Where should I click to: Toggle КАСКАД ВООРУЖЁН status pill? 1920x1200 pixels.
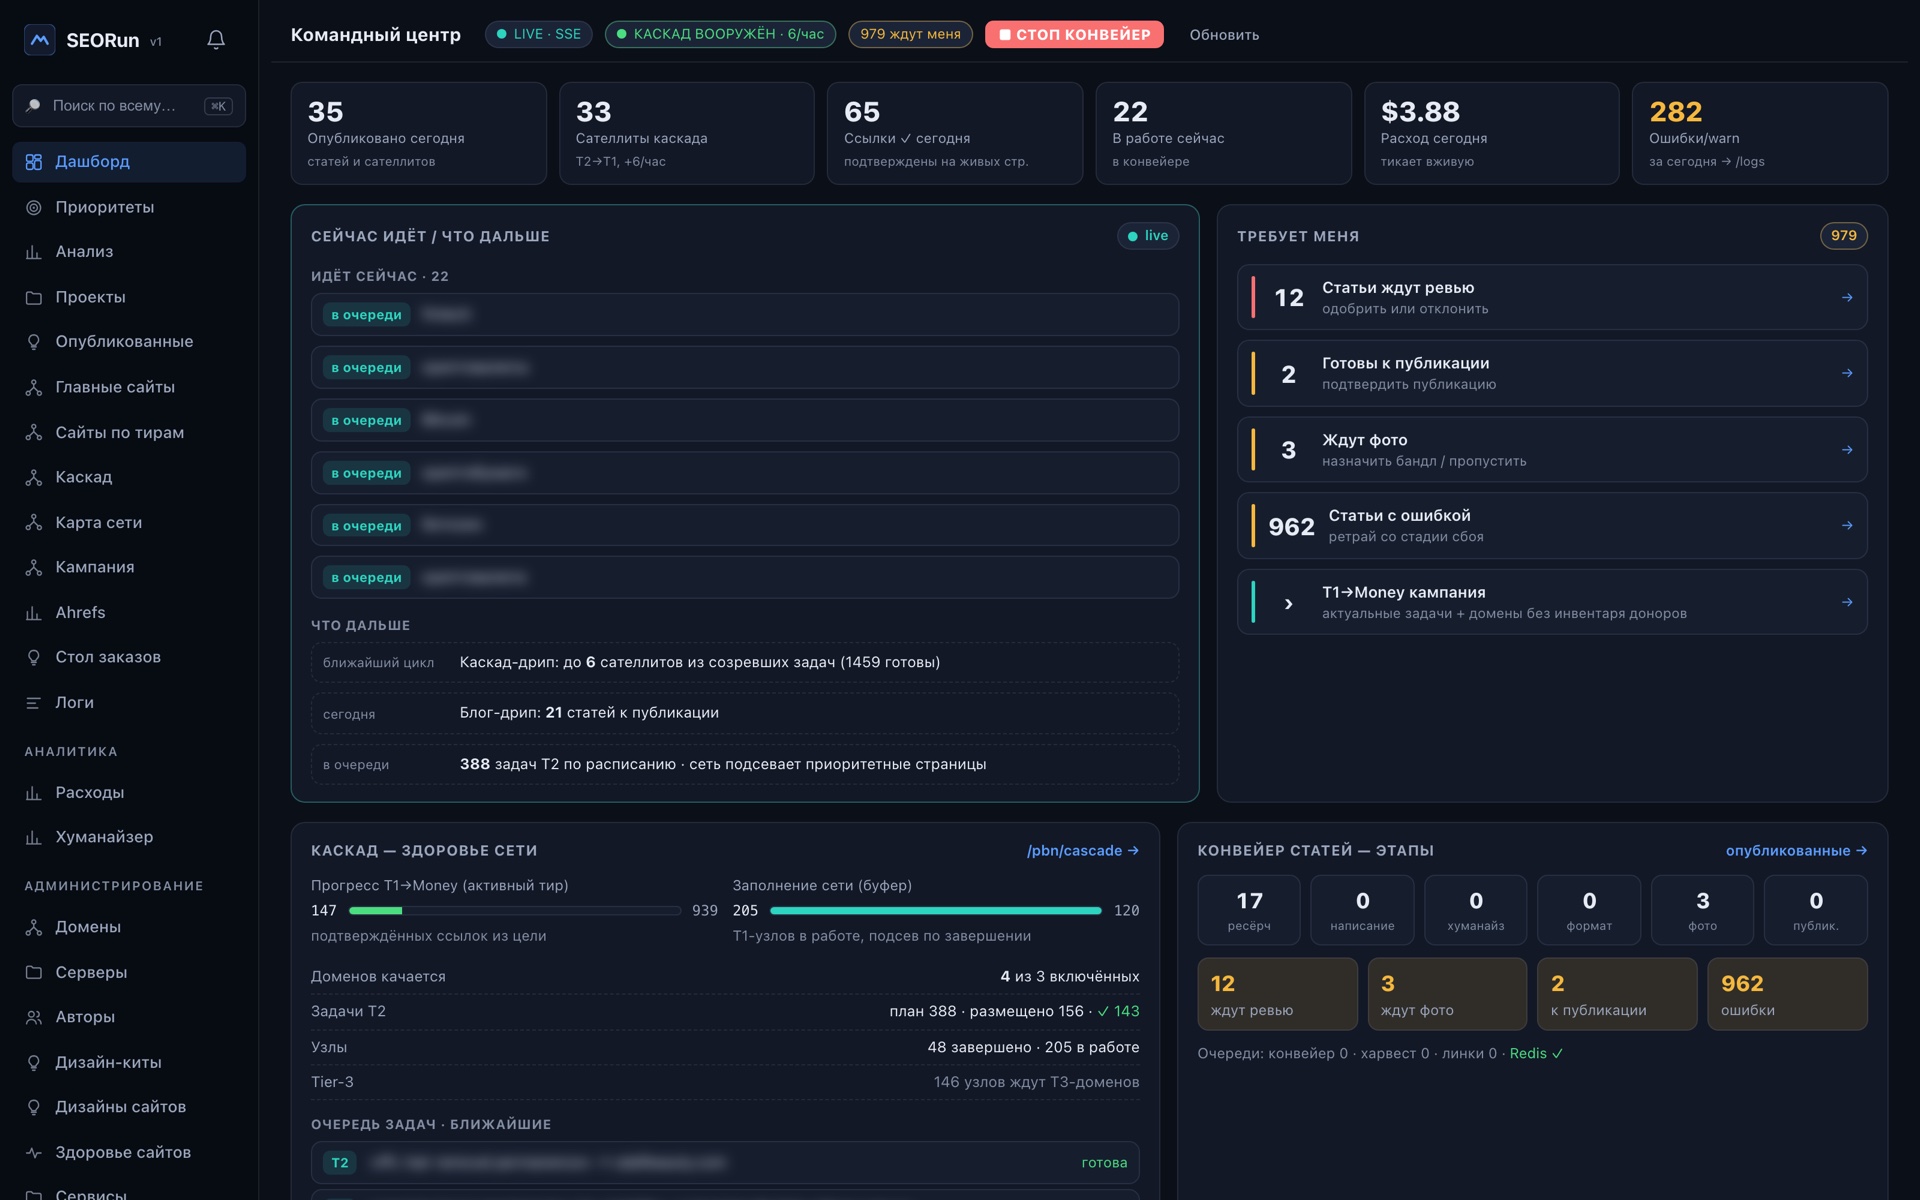(720, 34)
